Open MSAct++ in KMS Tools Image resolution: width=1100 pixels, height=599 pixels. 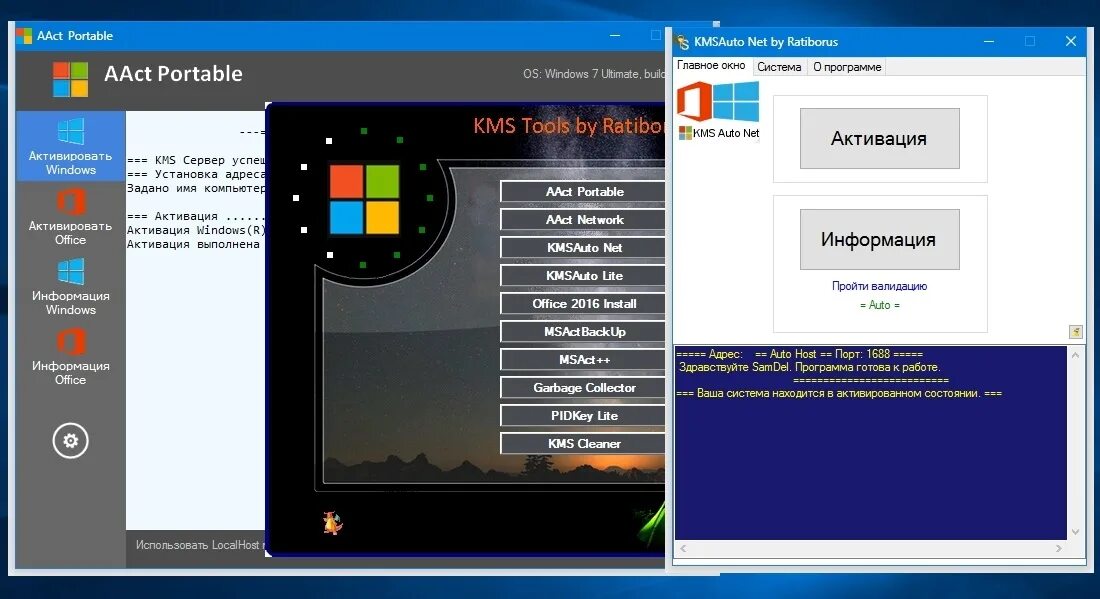coord(584,360)
